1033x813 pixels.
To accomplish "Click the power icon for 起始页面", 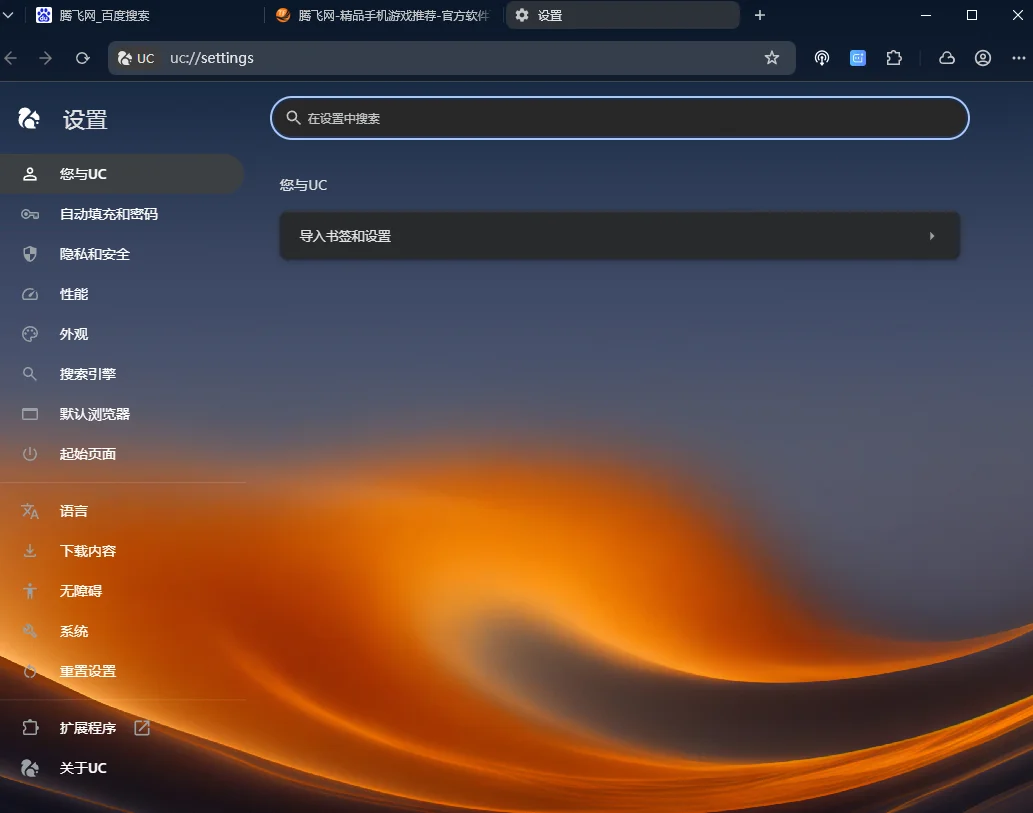I will (x=30, y=454).
